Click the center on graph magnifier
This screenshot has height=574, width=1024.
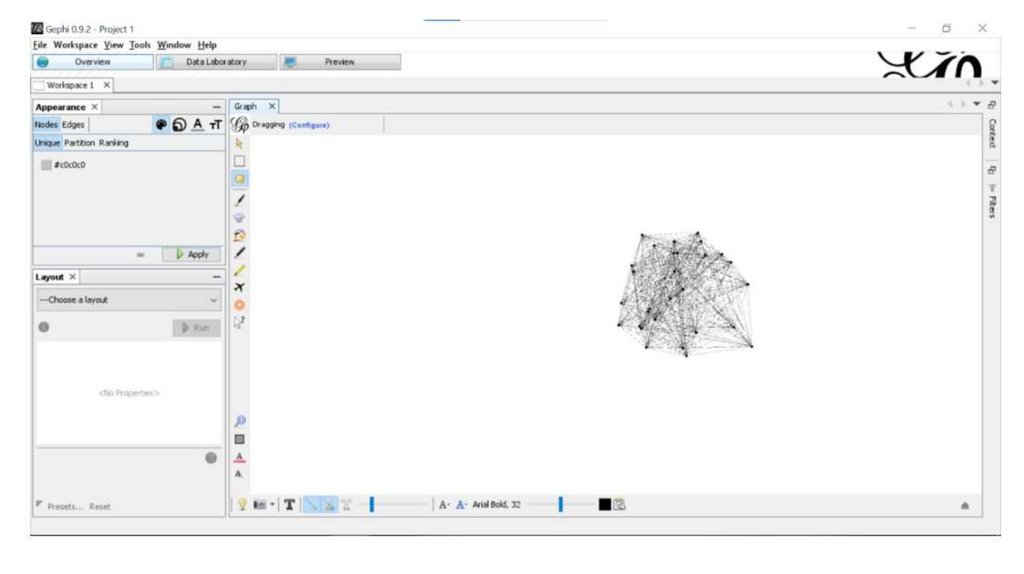point(240,421)
